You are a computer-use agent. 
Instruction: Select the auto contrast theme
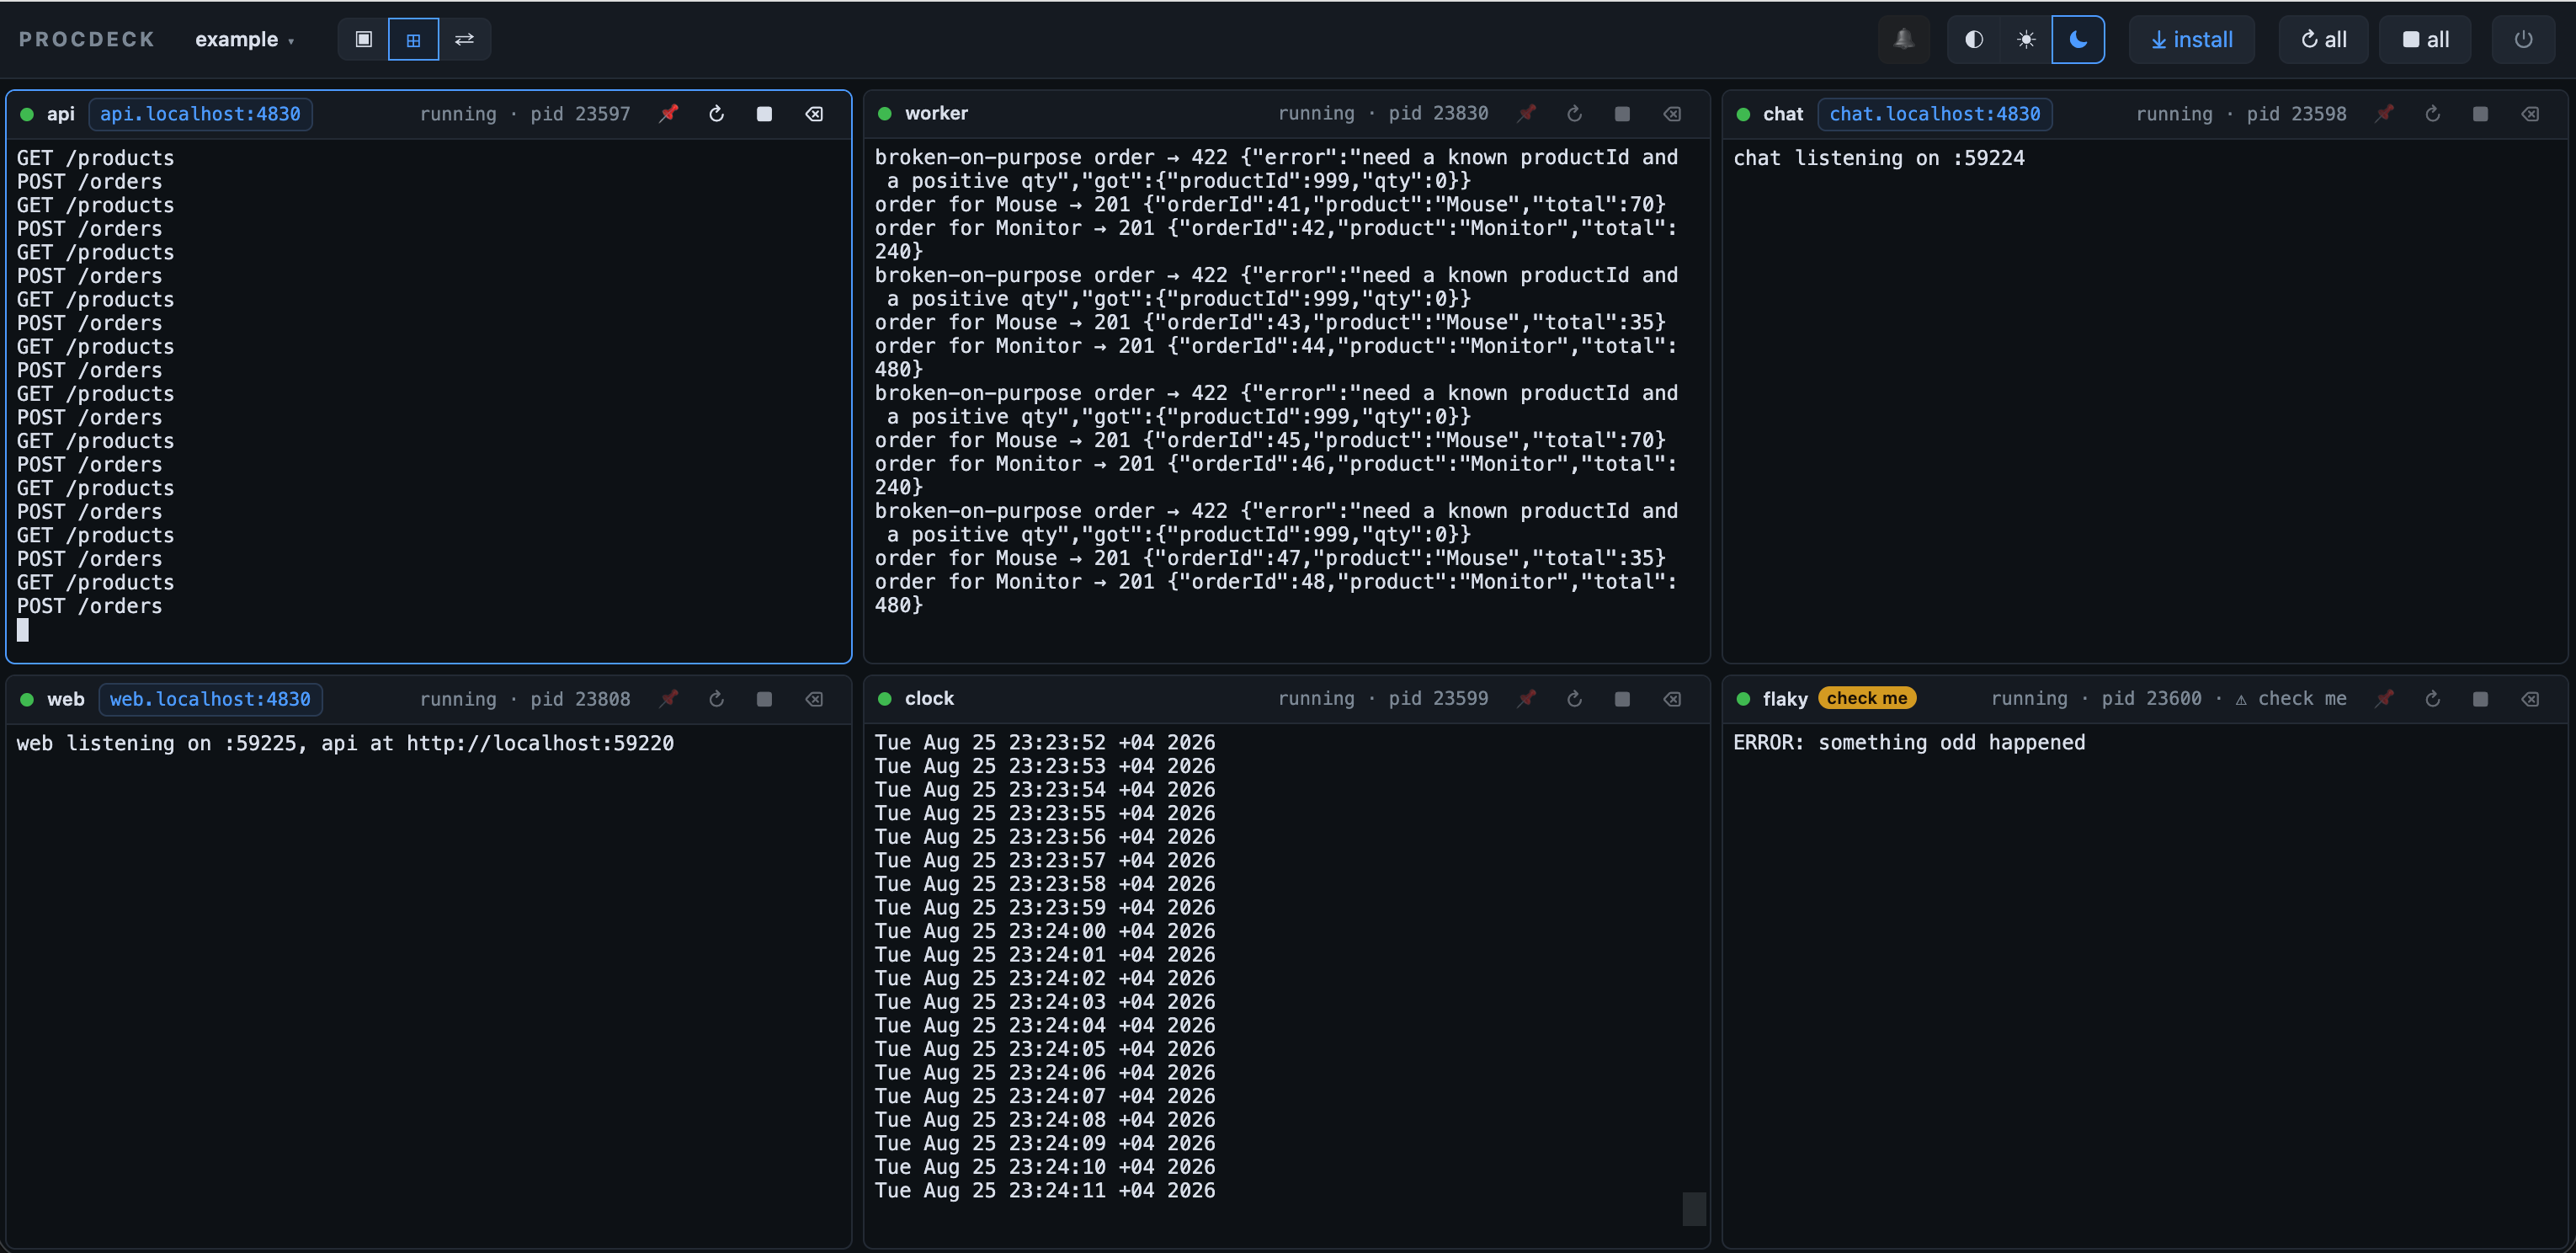coord(1974,39)
